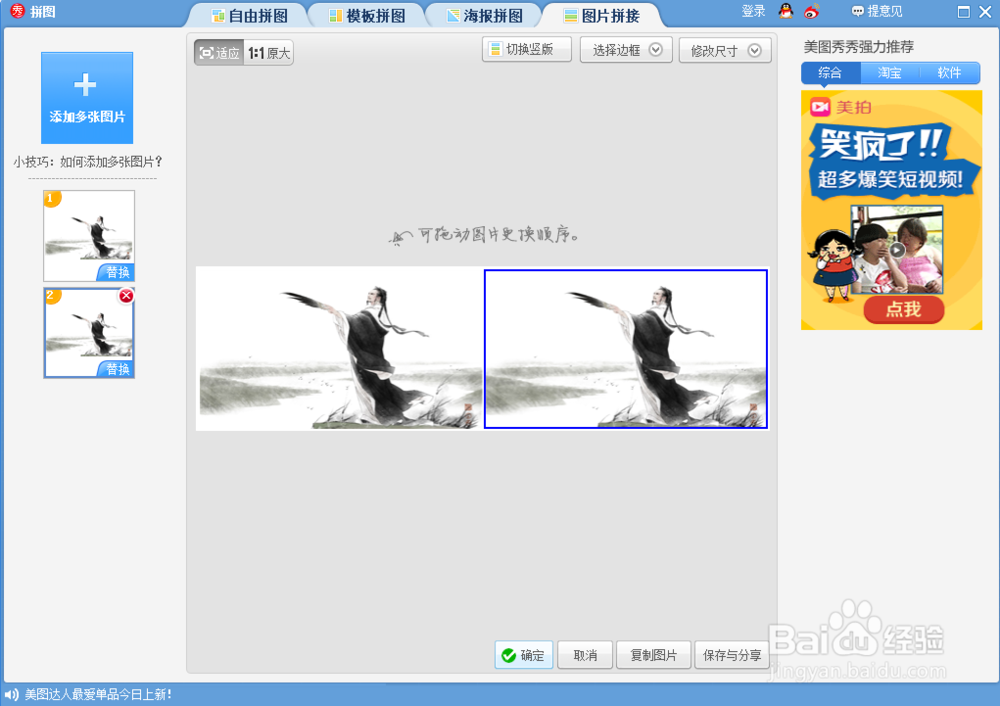Image resolution: width=1000 pixels, height=706 pixels.
Task: Select the blue-outlined right canvas image
Action: click(626, 349)
